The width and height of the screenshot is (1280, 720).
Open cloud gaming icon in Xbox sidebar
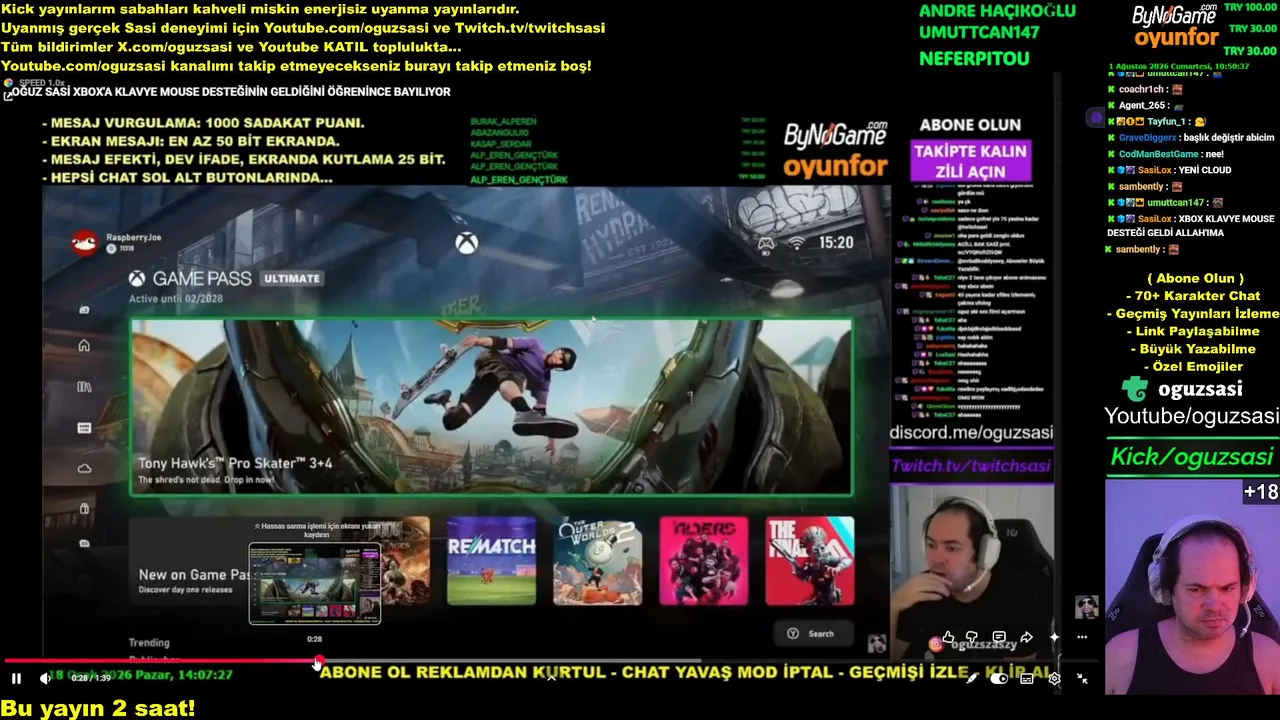coord(84,468)
